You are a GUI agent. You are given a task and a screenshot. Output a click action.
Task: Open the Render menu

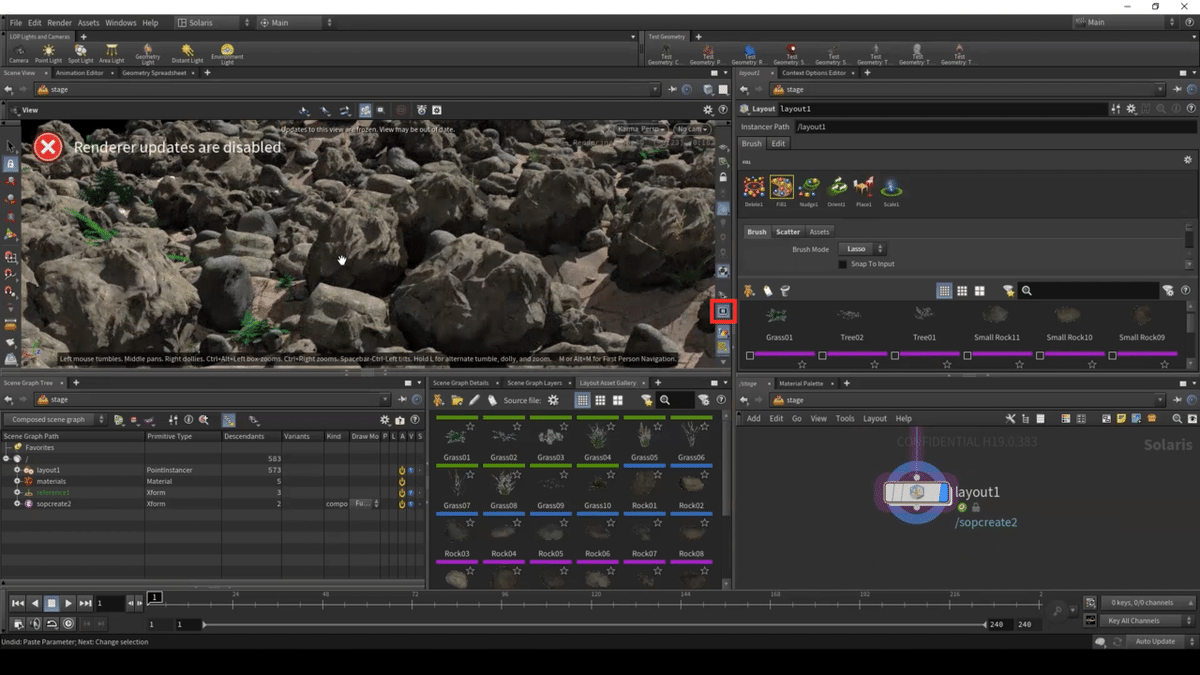click(x=59, y=22)
